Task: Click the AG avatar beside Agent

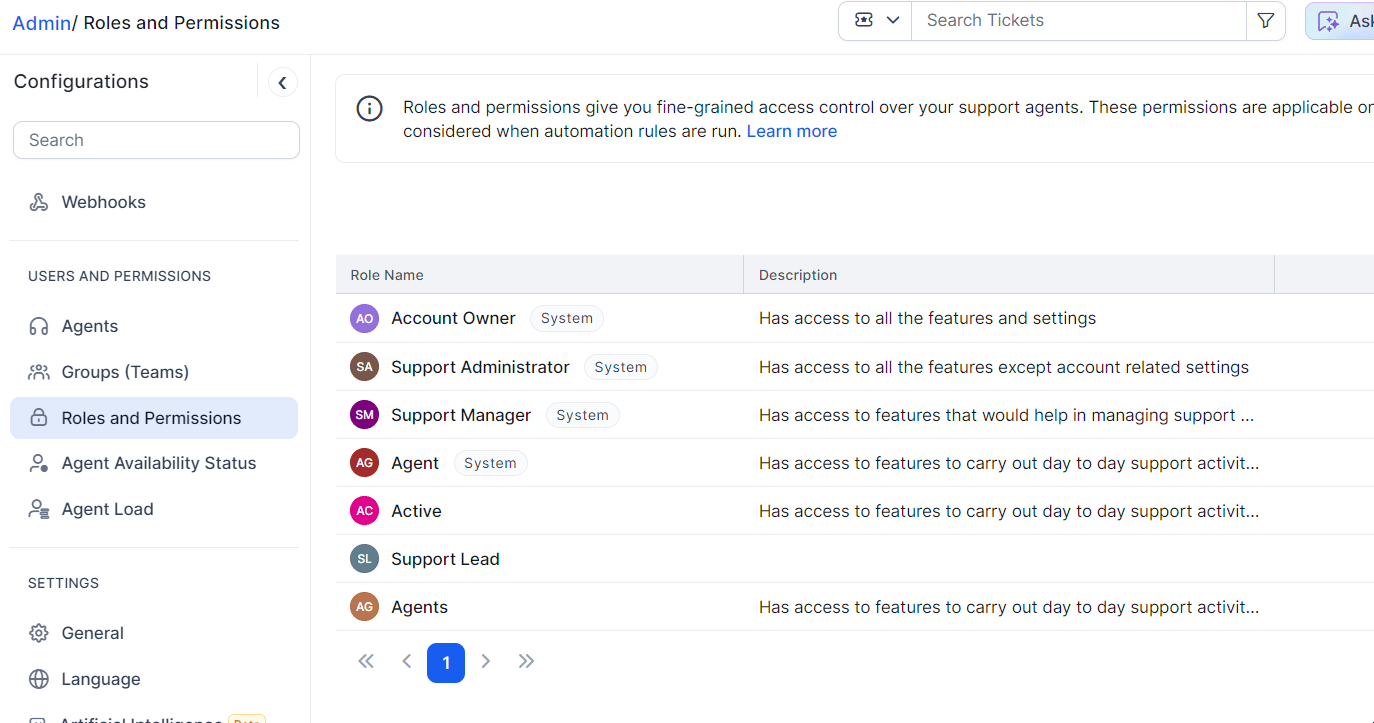Action: point(364,463)
